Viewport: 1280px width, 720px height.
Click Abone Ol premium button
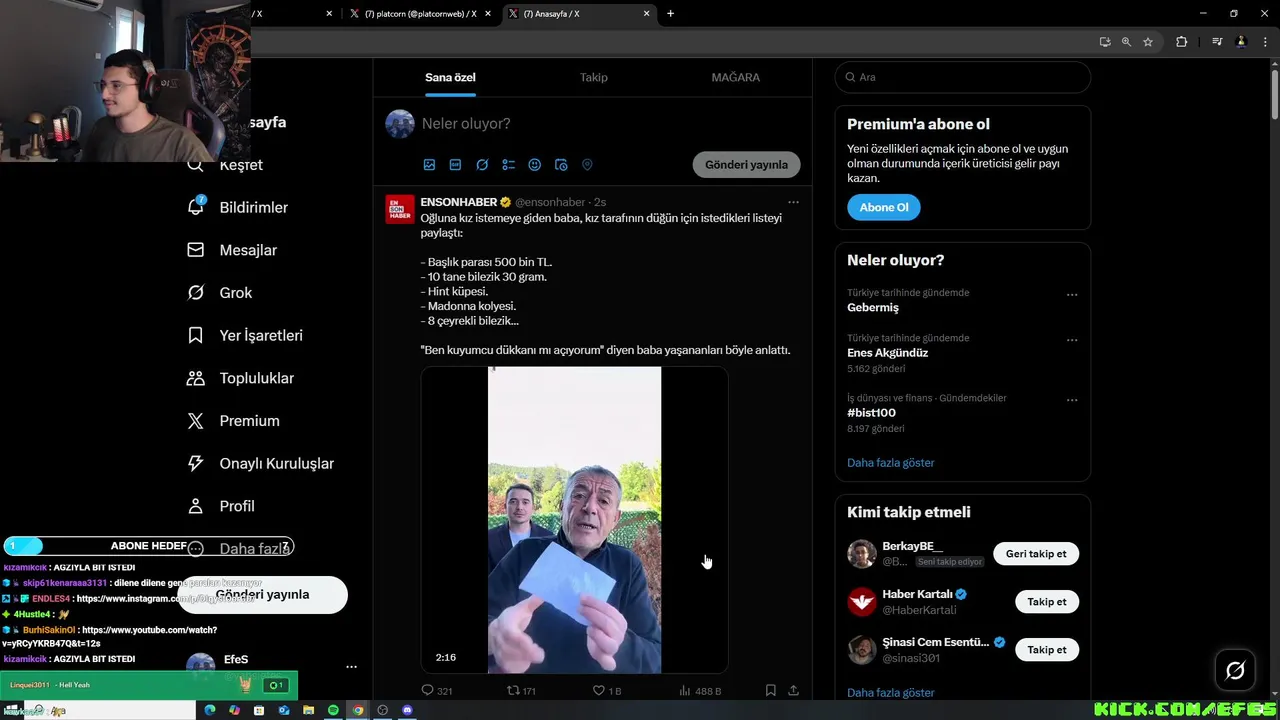pyautogui.click(x=884, y=207)
